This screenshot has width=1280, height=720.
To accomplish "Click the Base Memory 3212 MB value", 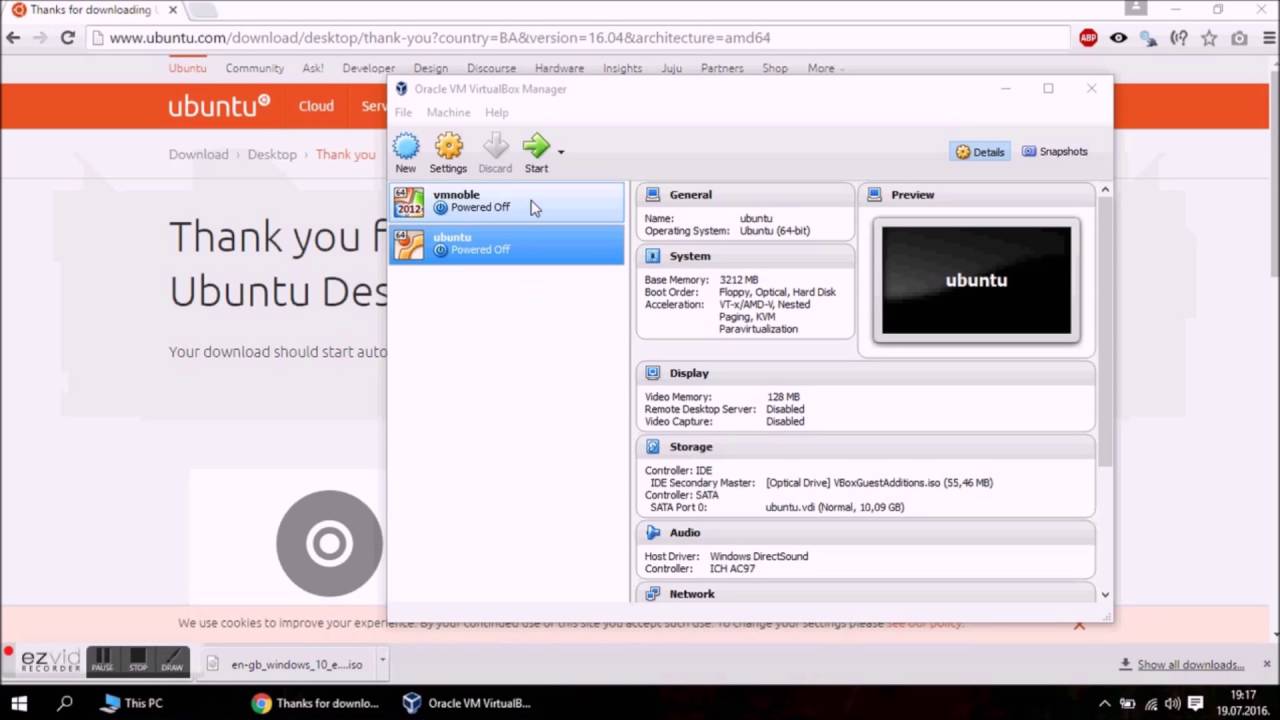I will 739,280.
